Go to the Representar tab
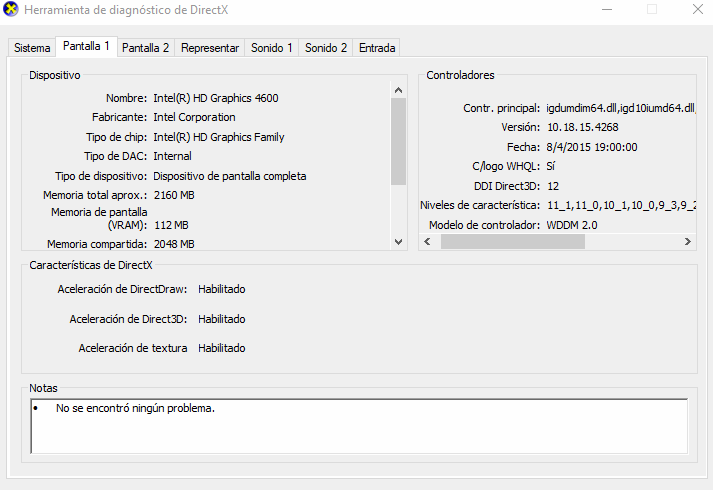 [x=210, y=48]
